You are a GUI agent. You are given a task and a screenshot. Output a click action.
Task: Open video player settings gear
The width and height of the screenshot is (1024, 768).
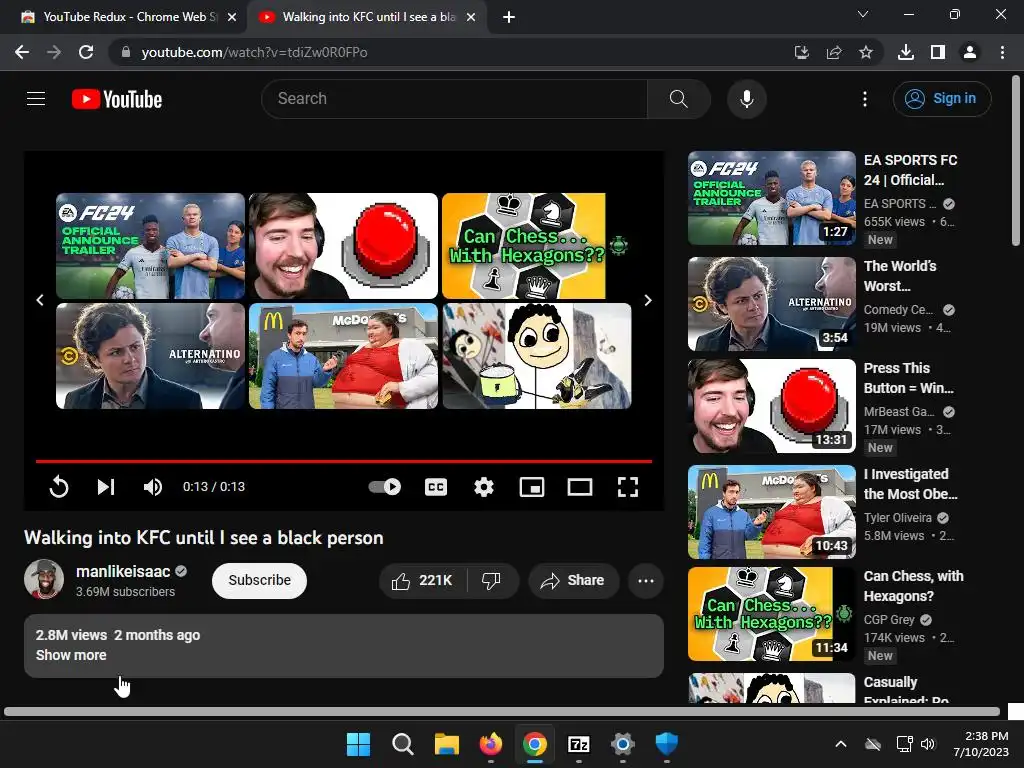(x=484, y=487)
